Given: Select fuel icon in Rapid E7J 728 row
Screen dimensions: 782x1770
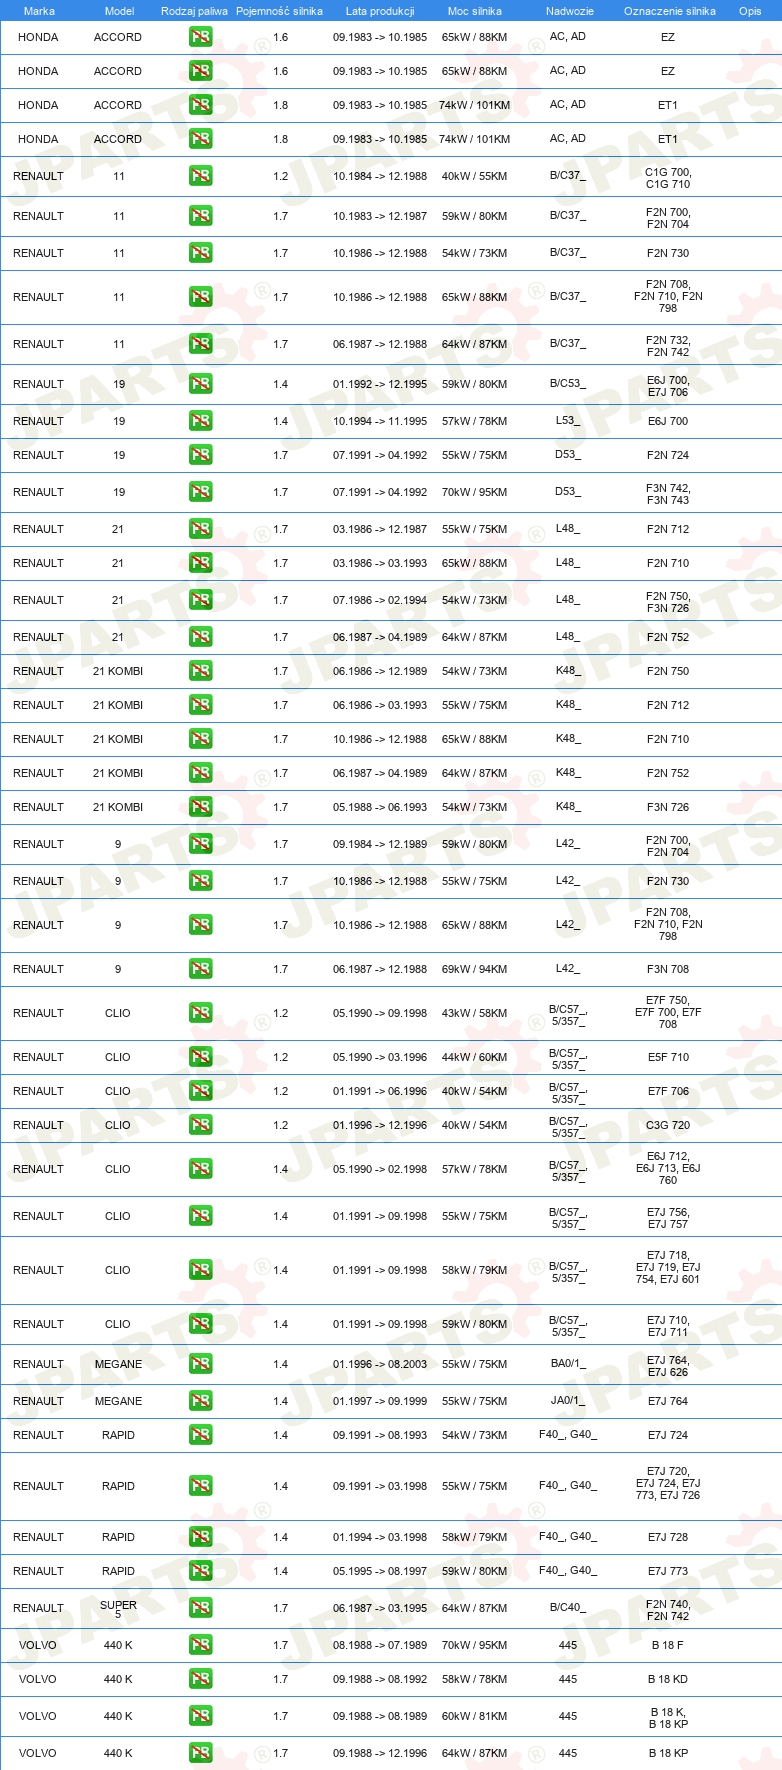Looking at the screenshot, I should [x=200, y=1537].
